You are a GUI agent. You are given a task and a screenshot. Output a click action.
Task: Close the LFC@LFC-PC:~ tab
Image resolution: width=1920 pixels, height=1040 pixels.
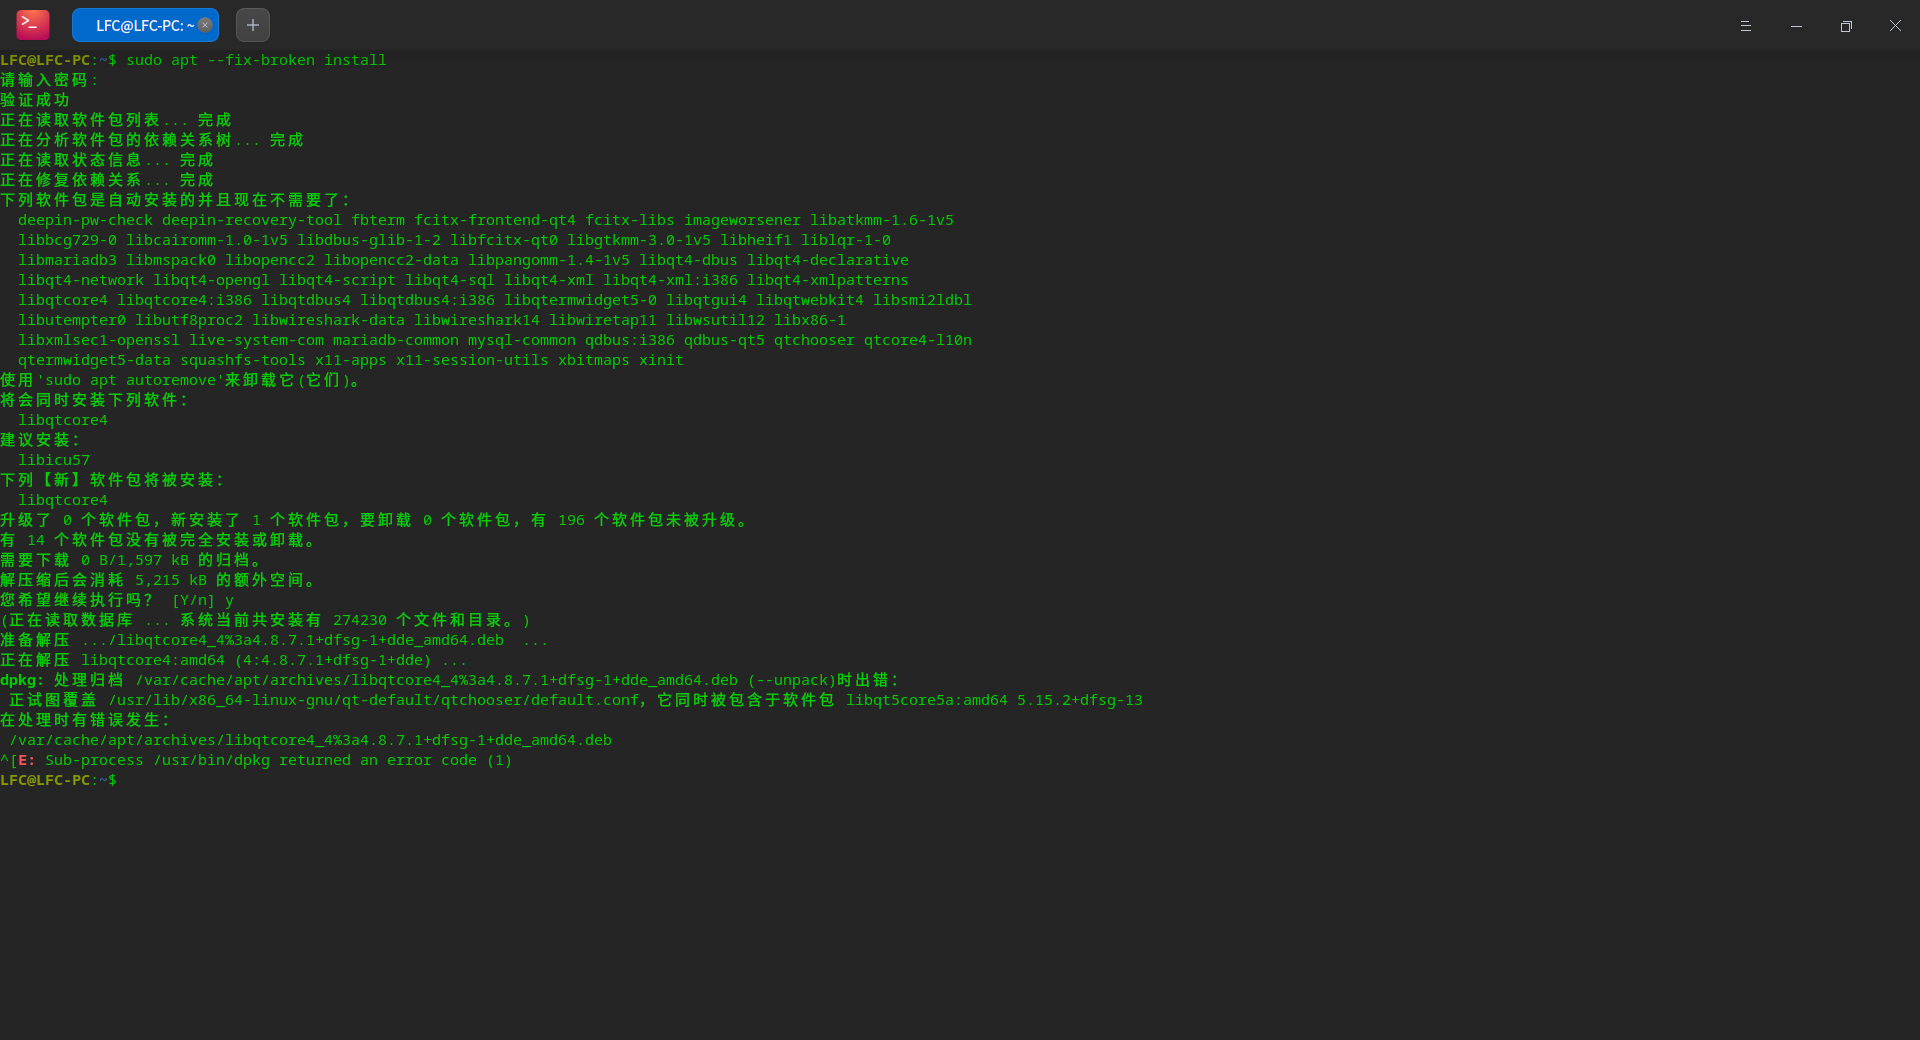point(203,25)
